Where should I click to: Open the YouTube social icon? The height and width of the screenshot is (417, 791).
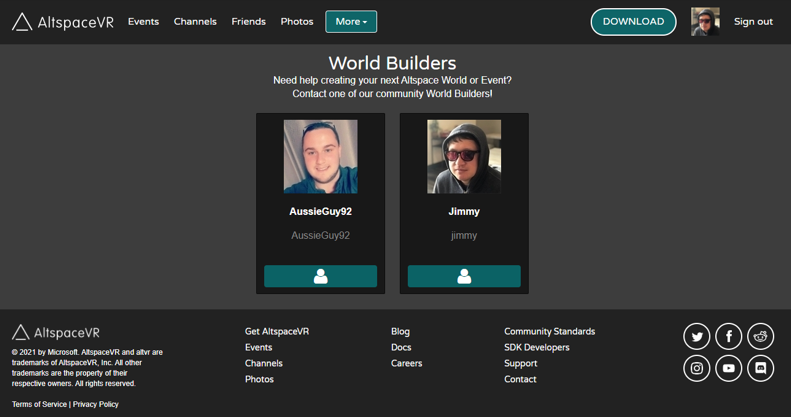(728, 368)
